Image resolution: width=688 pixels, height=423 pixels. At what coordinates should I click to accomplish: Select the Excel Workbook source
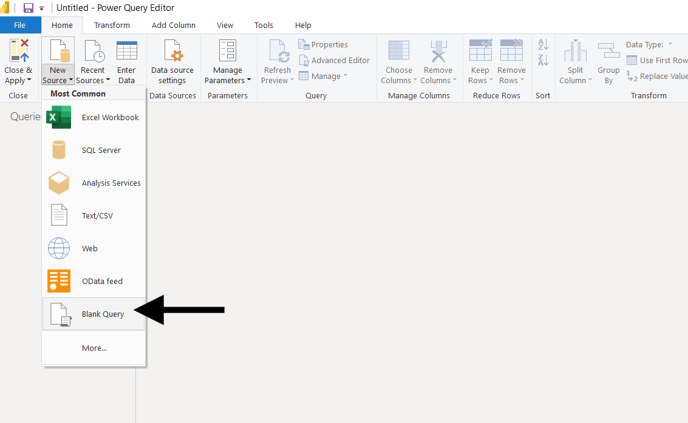tap(94, 117)
